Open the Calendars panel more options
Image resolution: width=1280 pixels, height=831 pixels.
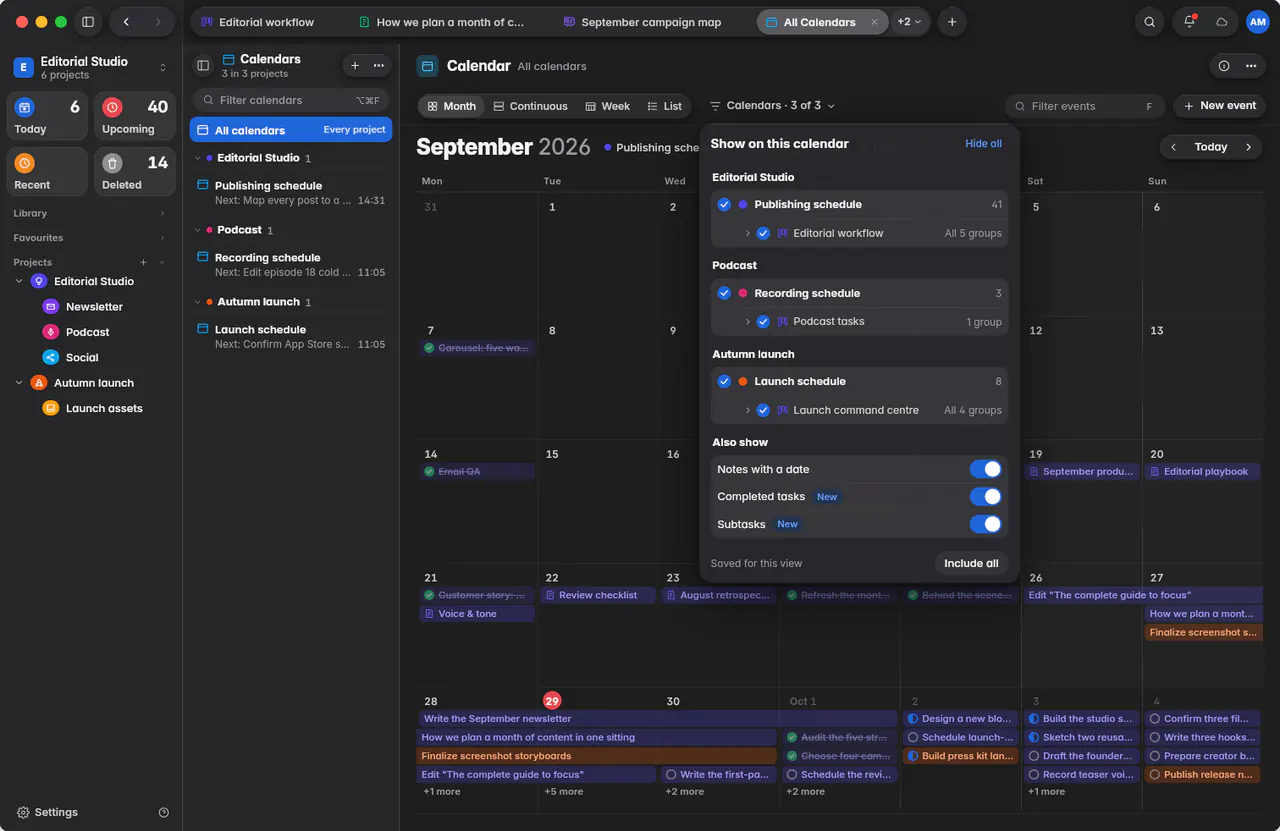click(379, 66)
